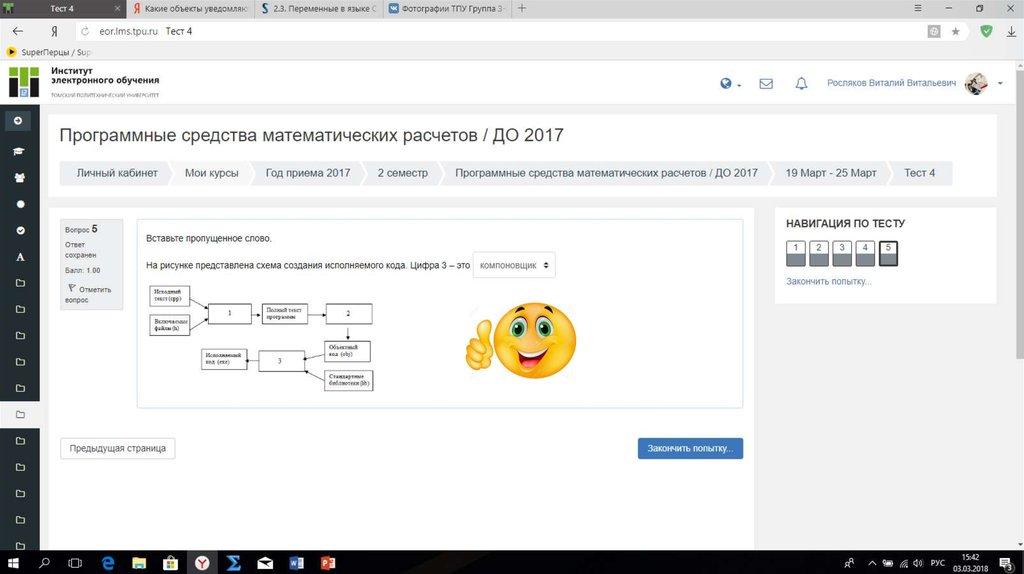Click the Yandex 'Я' home button
Screen dimensions: 1024x574
coord(54,31)
